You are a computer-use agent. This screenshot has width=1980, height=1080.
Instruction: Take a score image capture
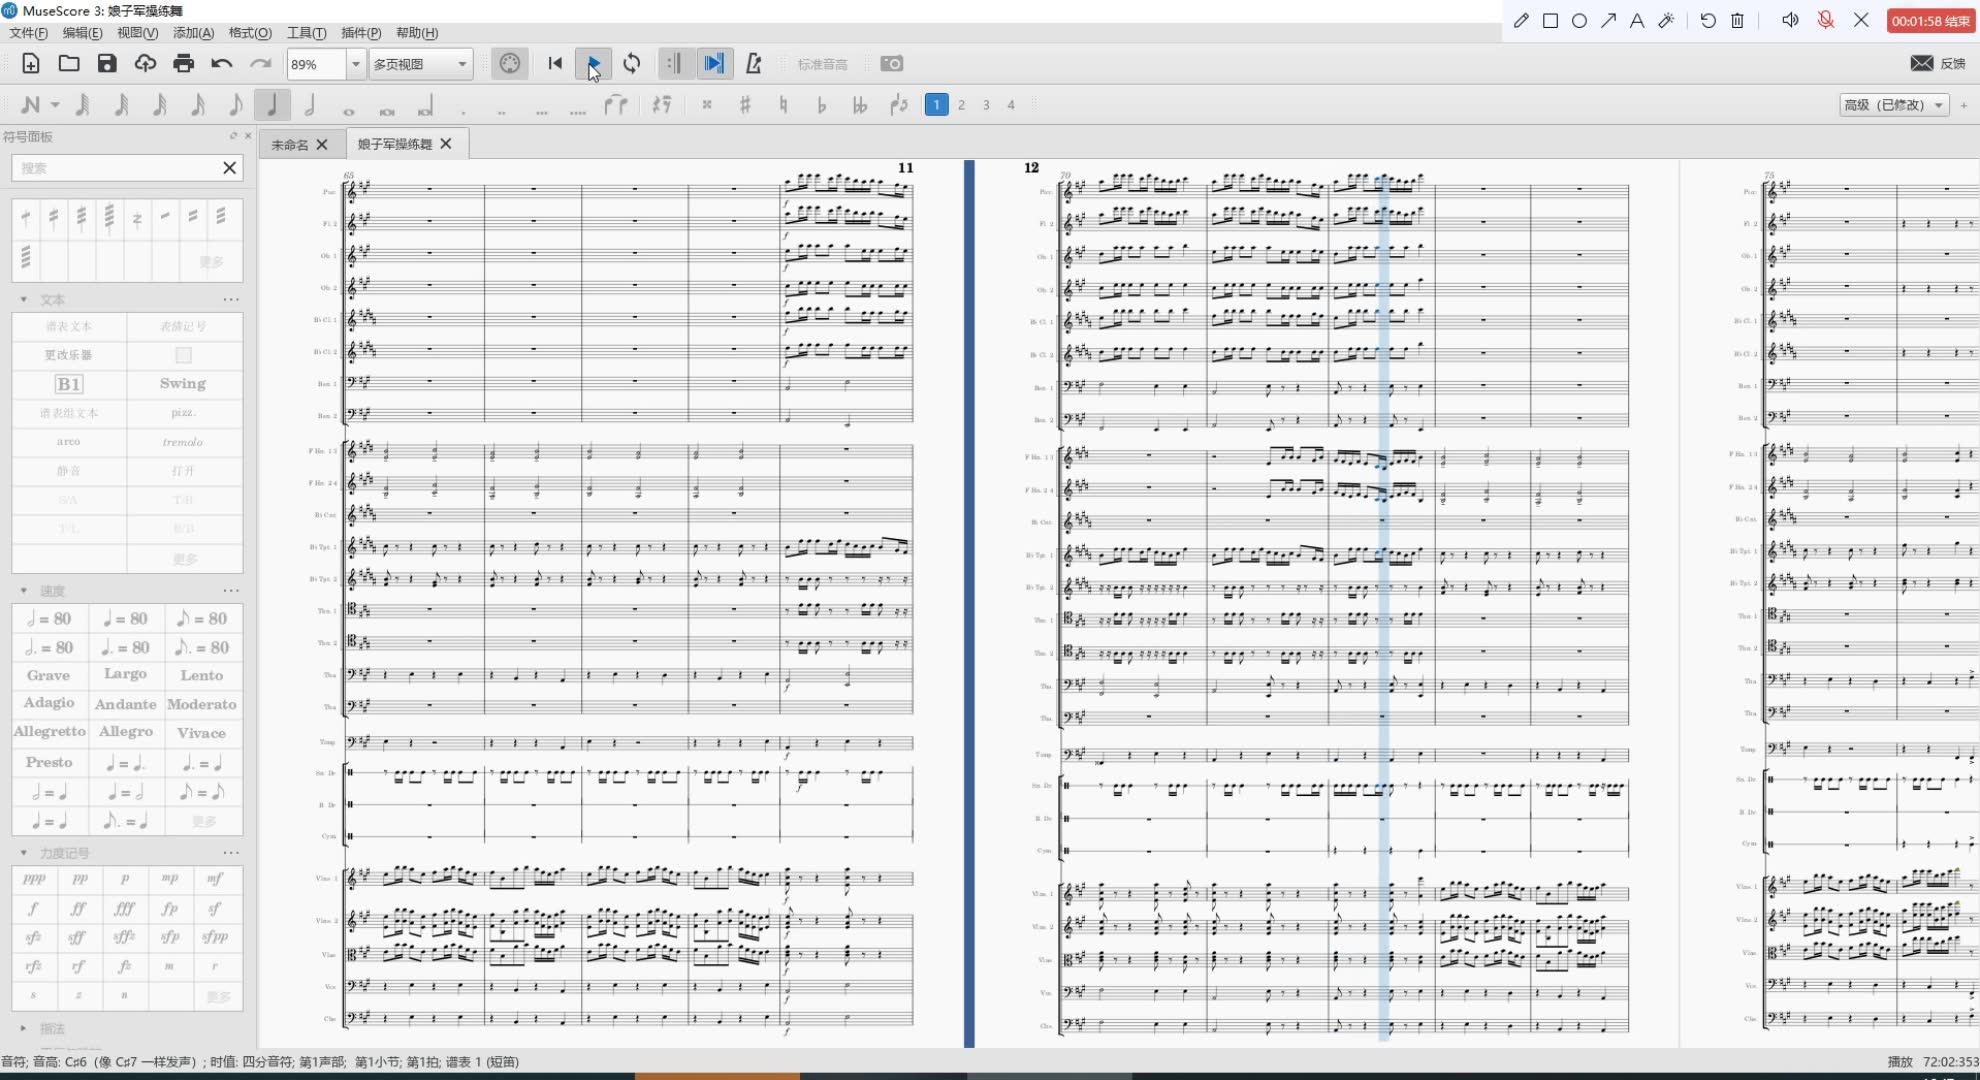click(891, 64)
